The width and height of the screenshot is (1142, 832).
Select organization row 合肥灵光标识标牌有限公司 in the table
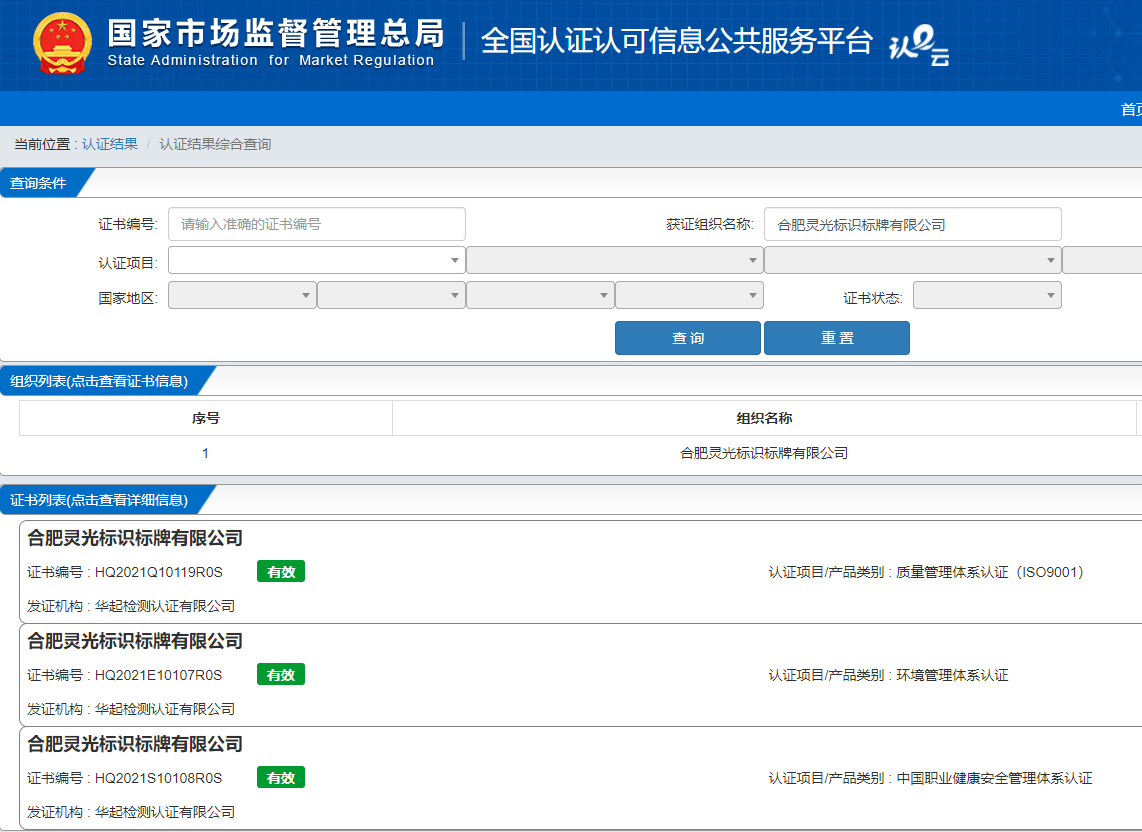pos(764,453)
